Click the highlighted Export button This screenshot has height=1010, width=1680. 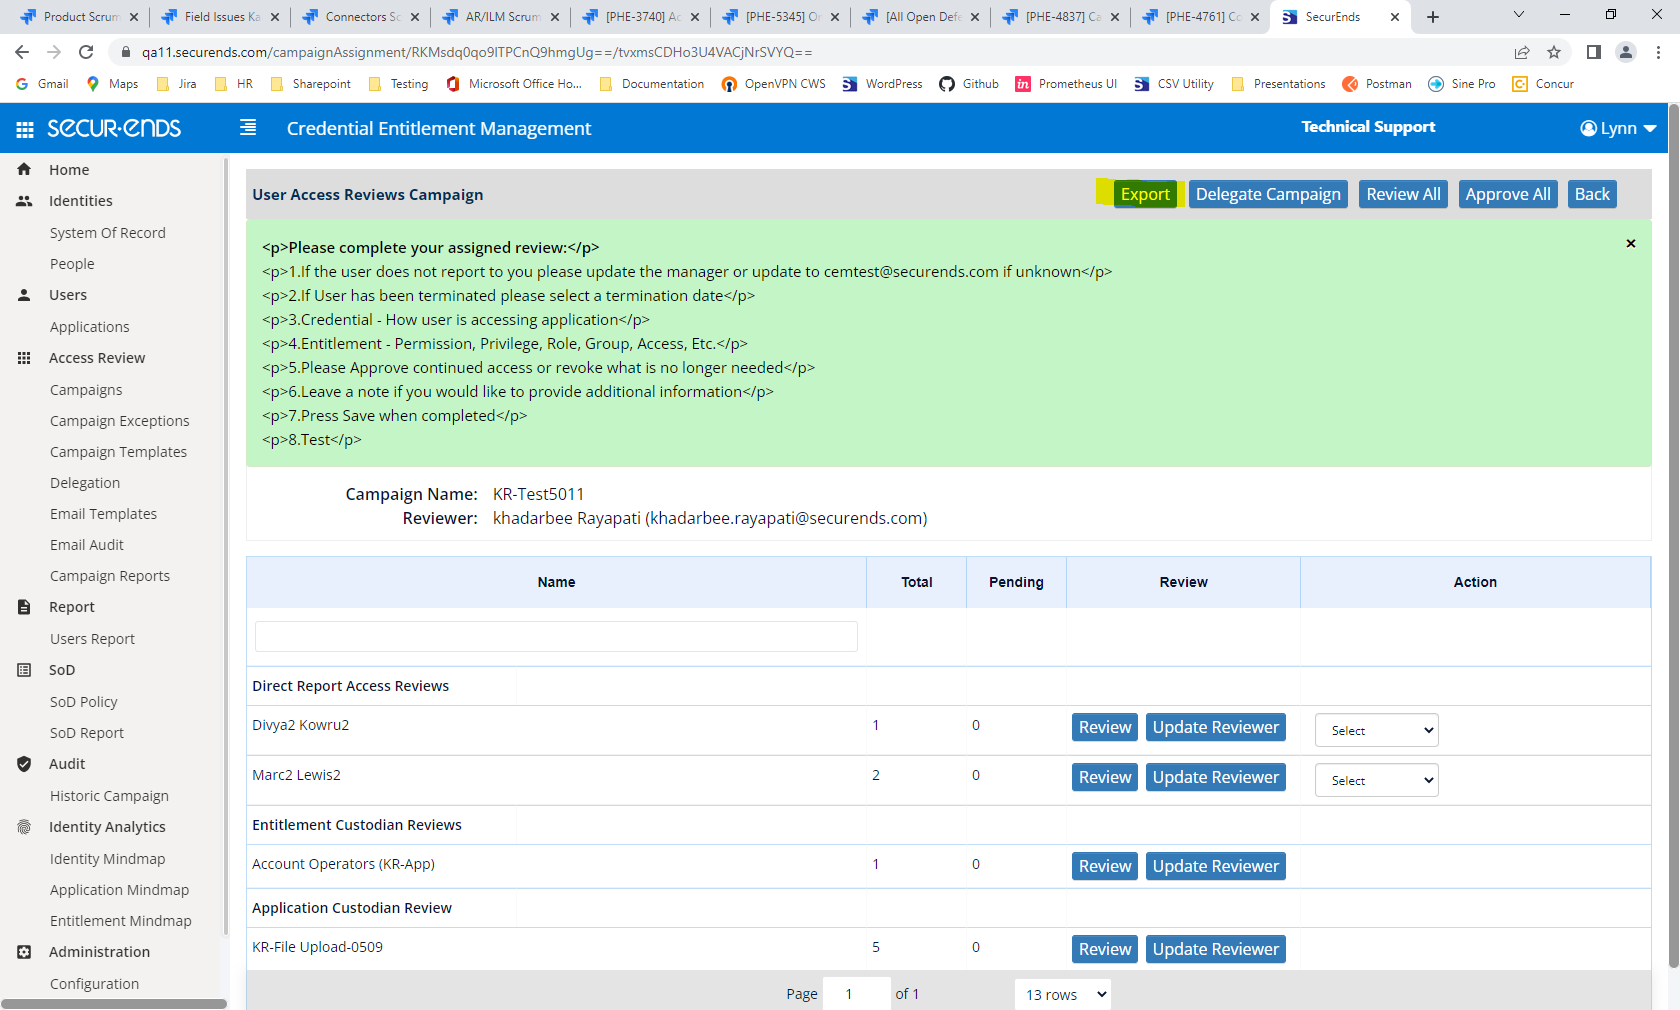(x=1144, y=193)
